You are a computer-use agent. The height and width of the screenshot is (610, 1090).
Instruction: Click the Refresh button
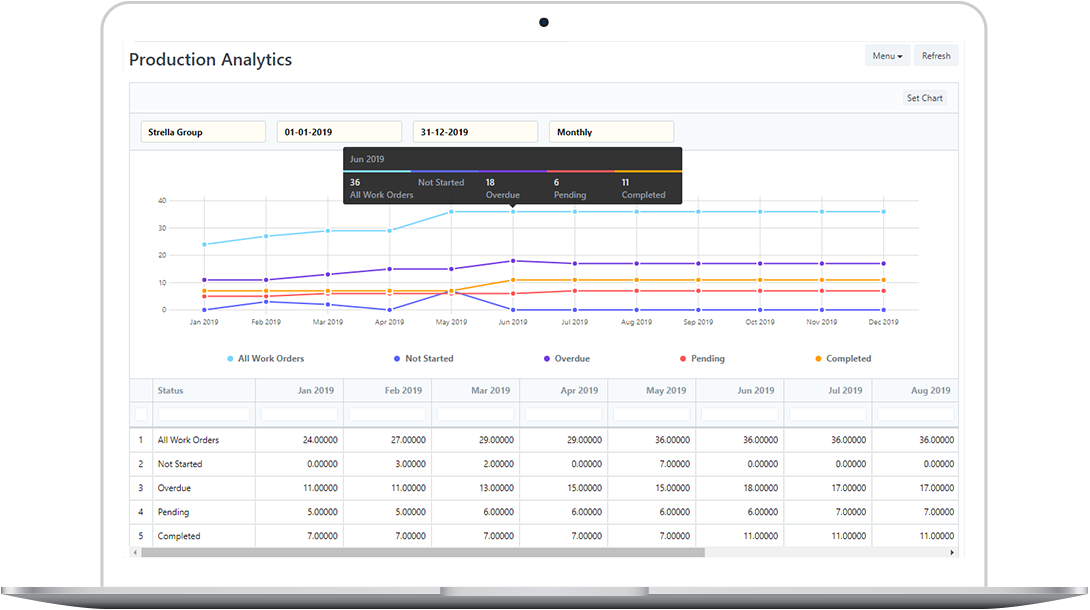(x=936, y=56)
